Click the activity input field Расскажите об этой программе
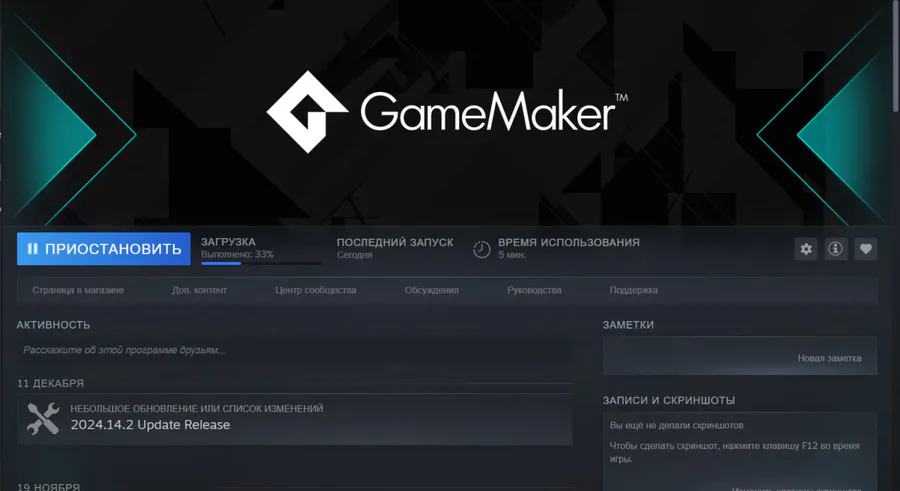 tap(294, 350)
